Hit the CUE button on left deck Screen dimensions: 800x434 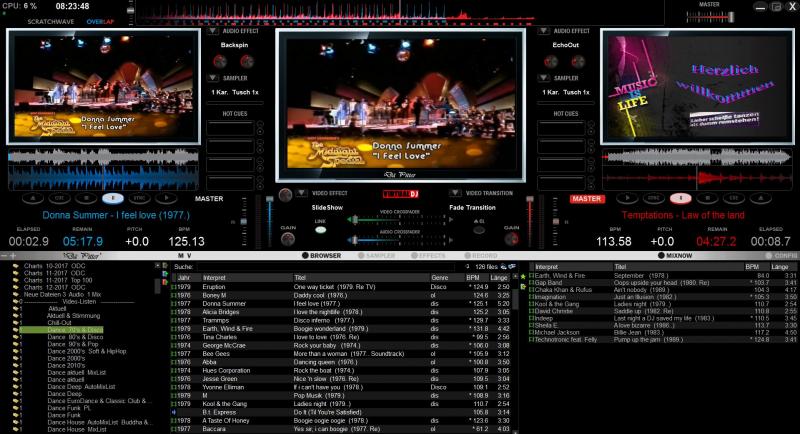(60, 198)
